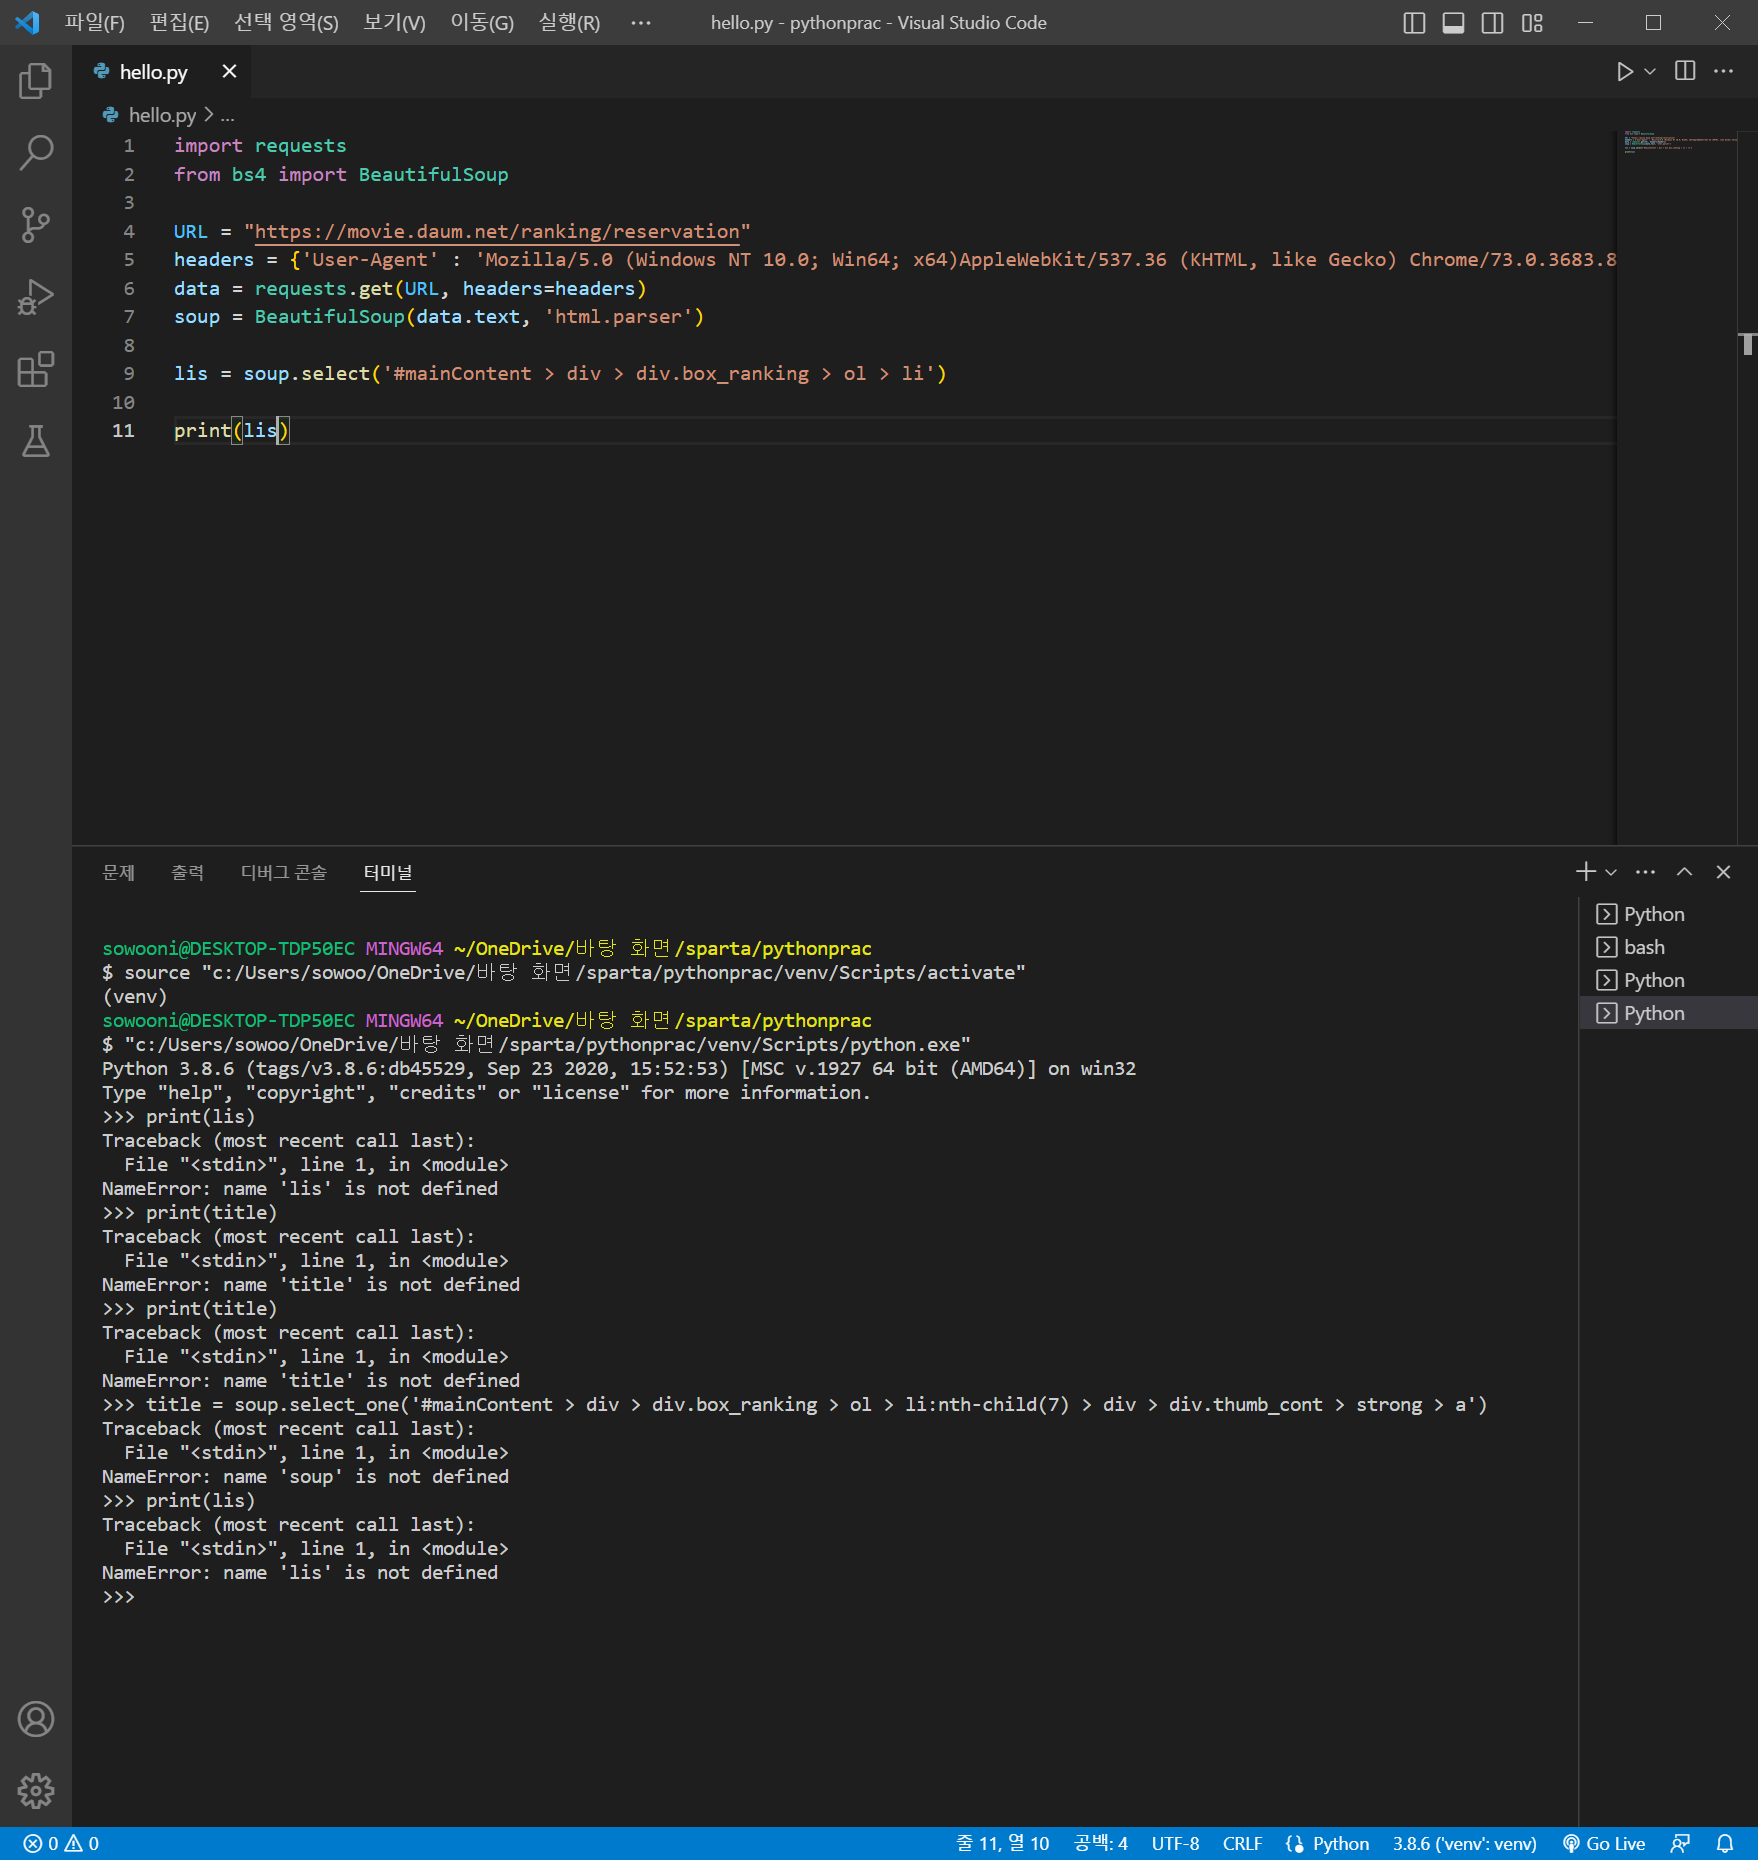Open the Extensions view

click(x=36, y=369)
